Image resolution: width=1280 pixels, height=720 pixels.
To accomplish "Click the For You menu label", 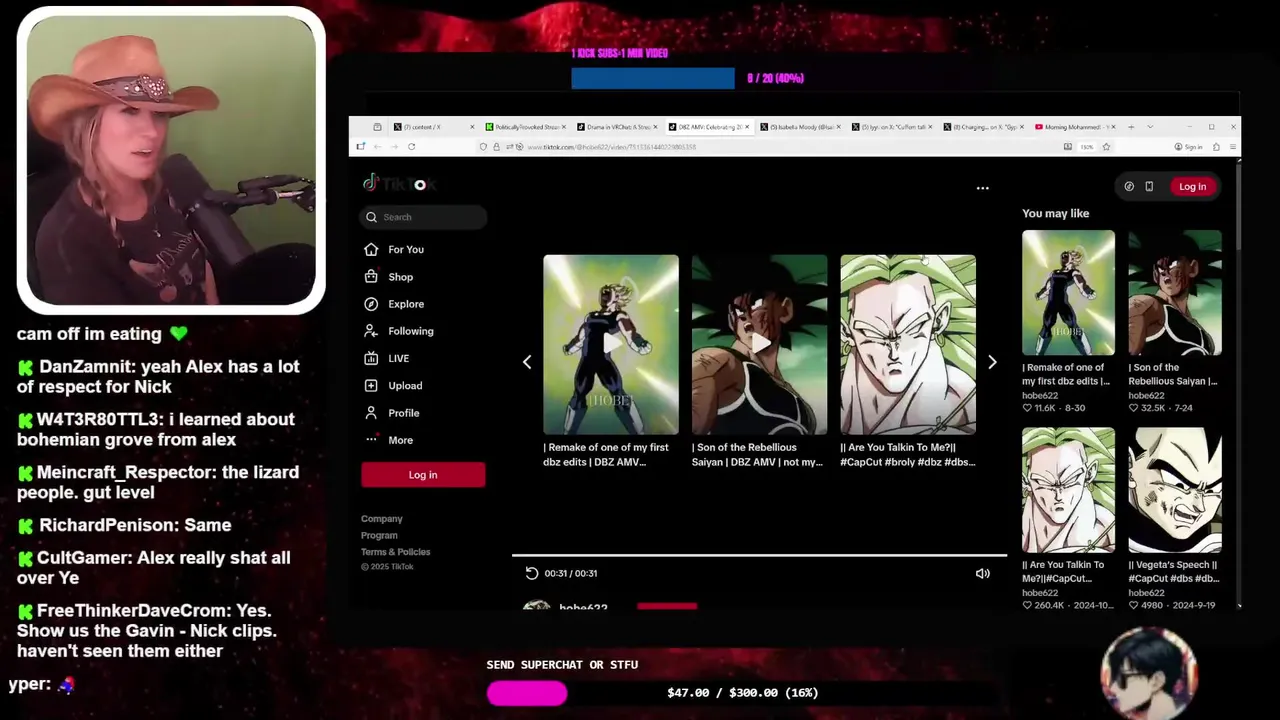I will (406, 249).
